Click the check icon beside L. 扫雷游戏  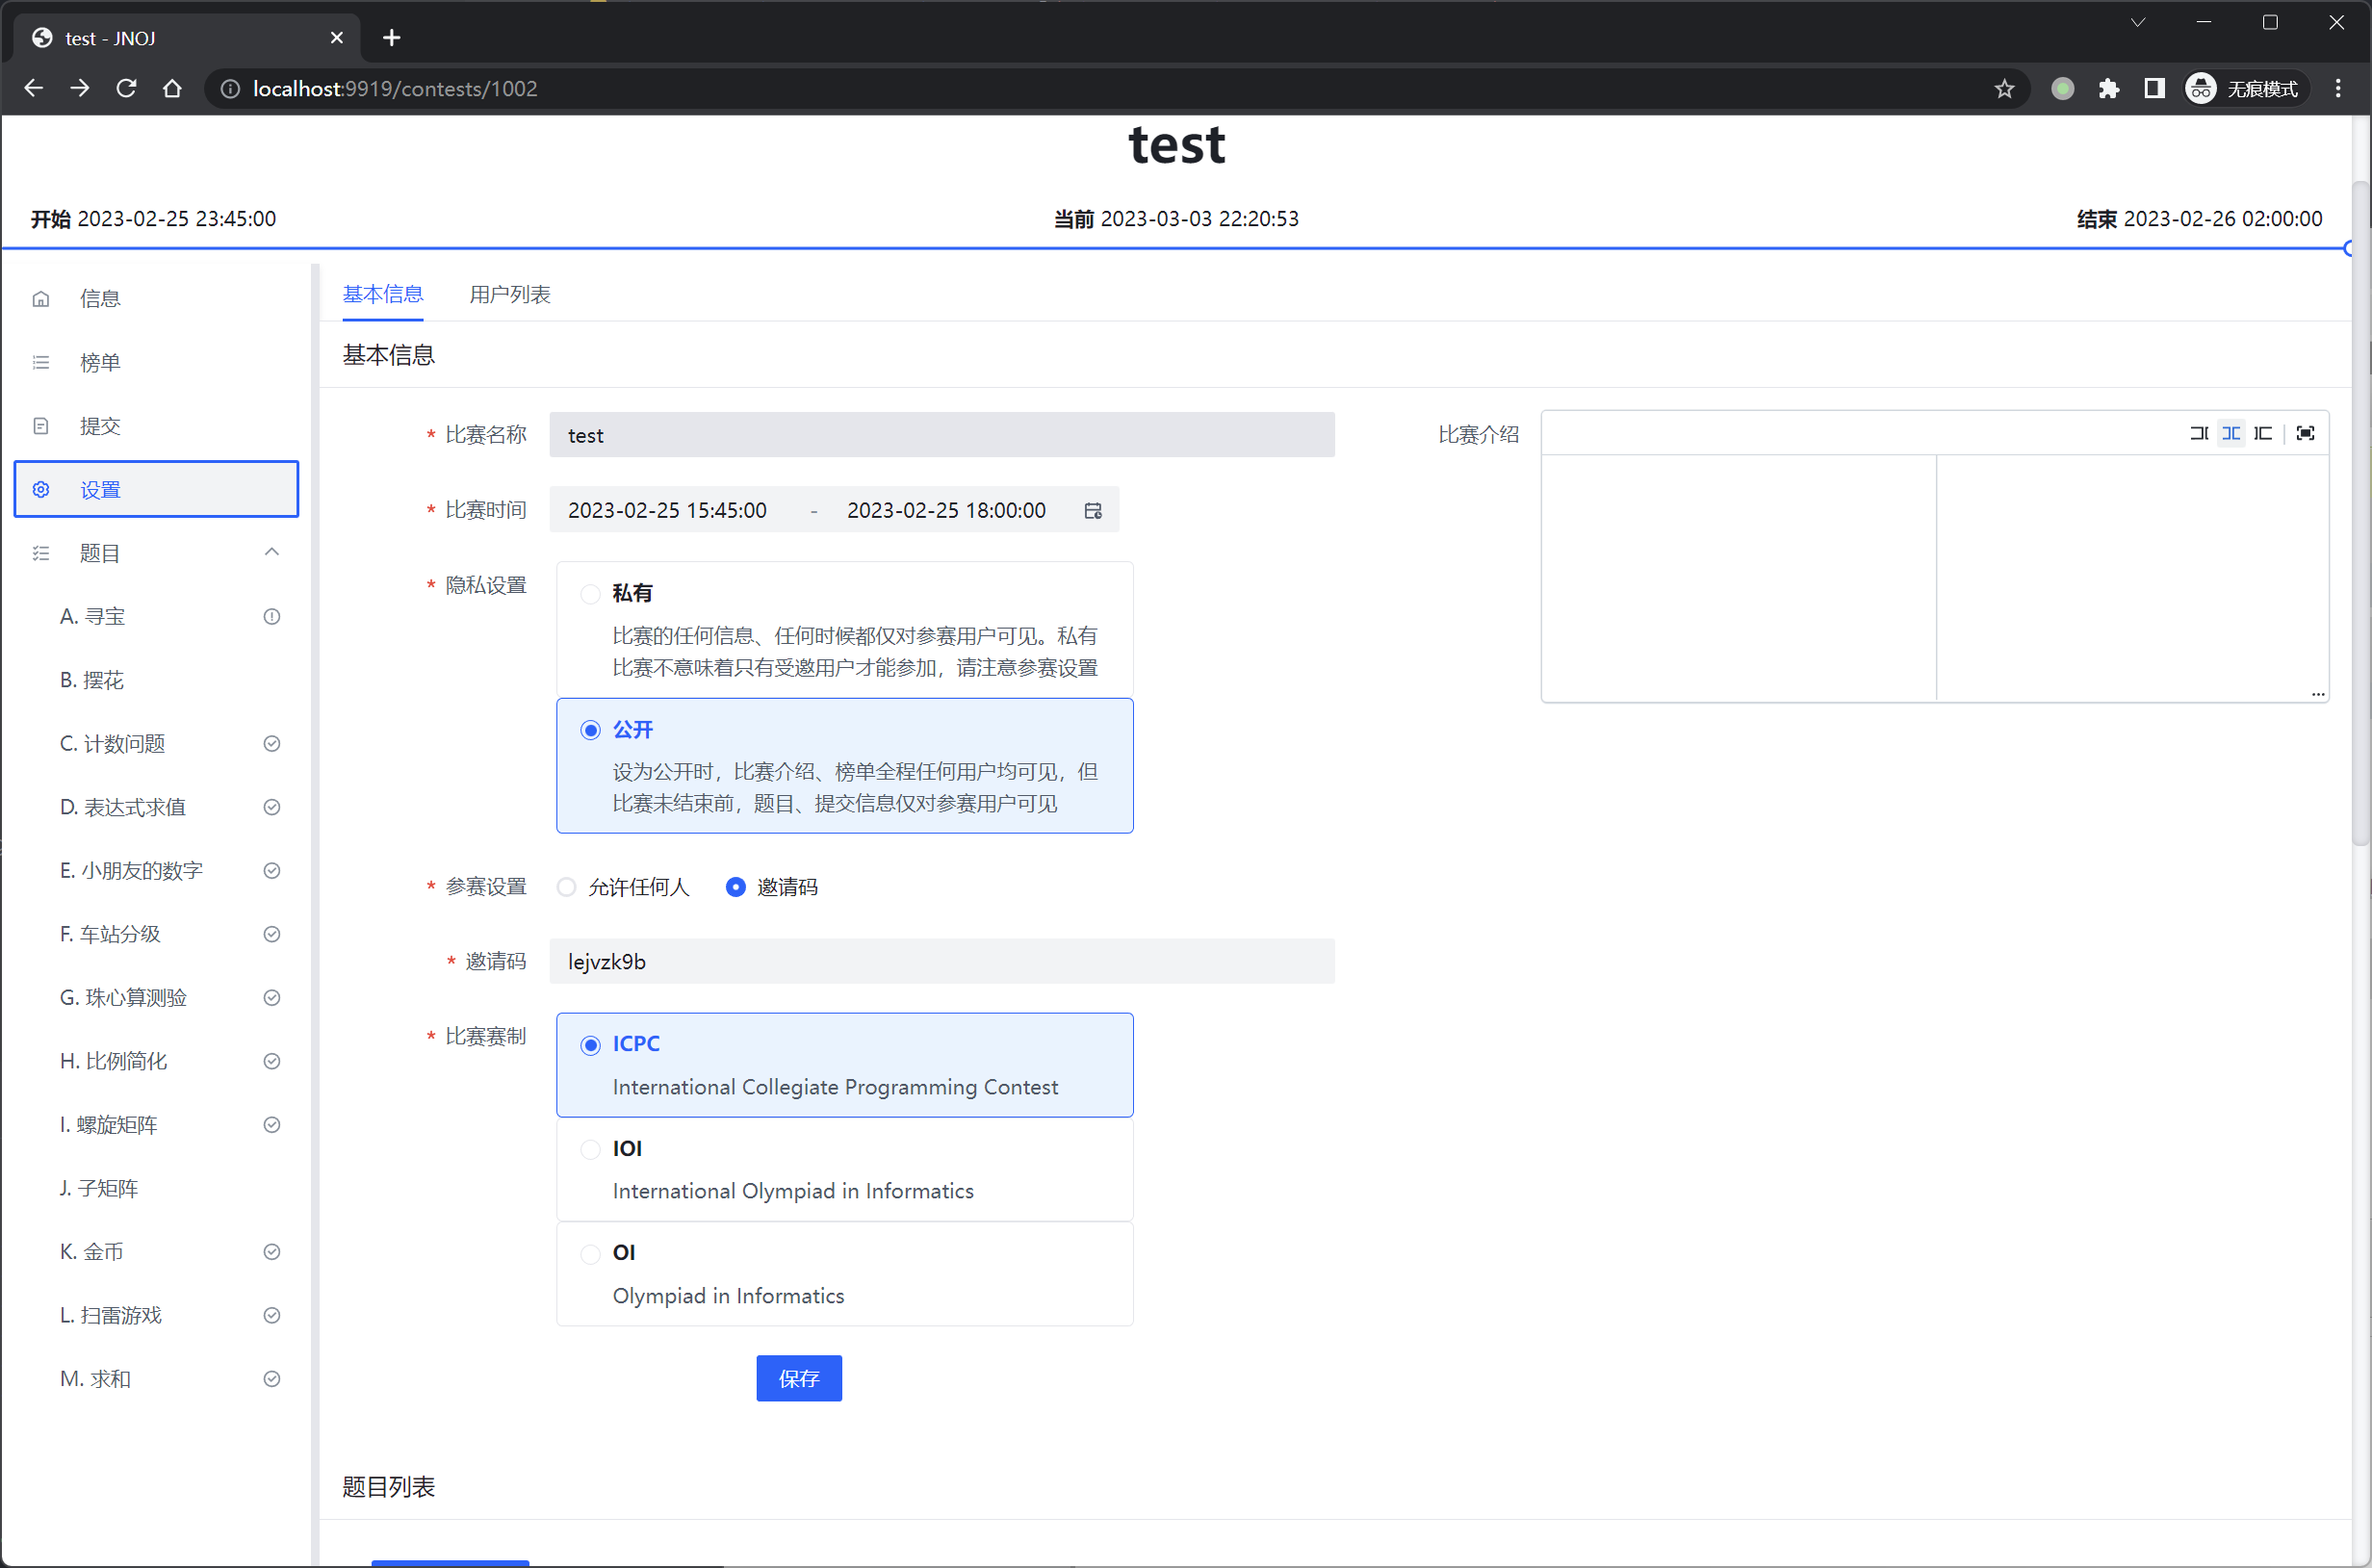271,1315
